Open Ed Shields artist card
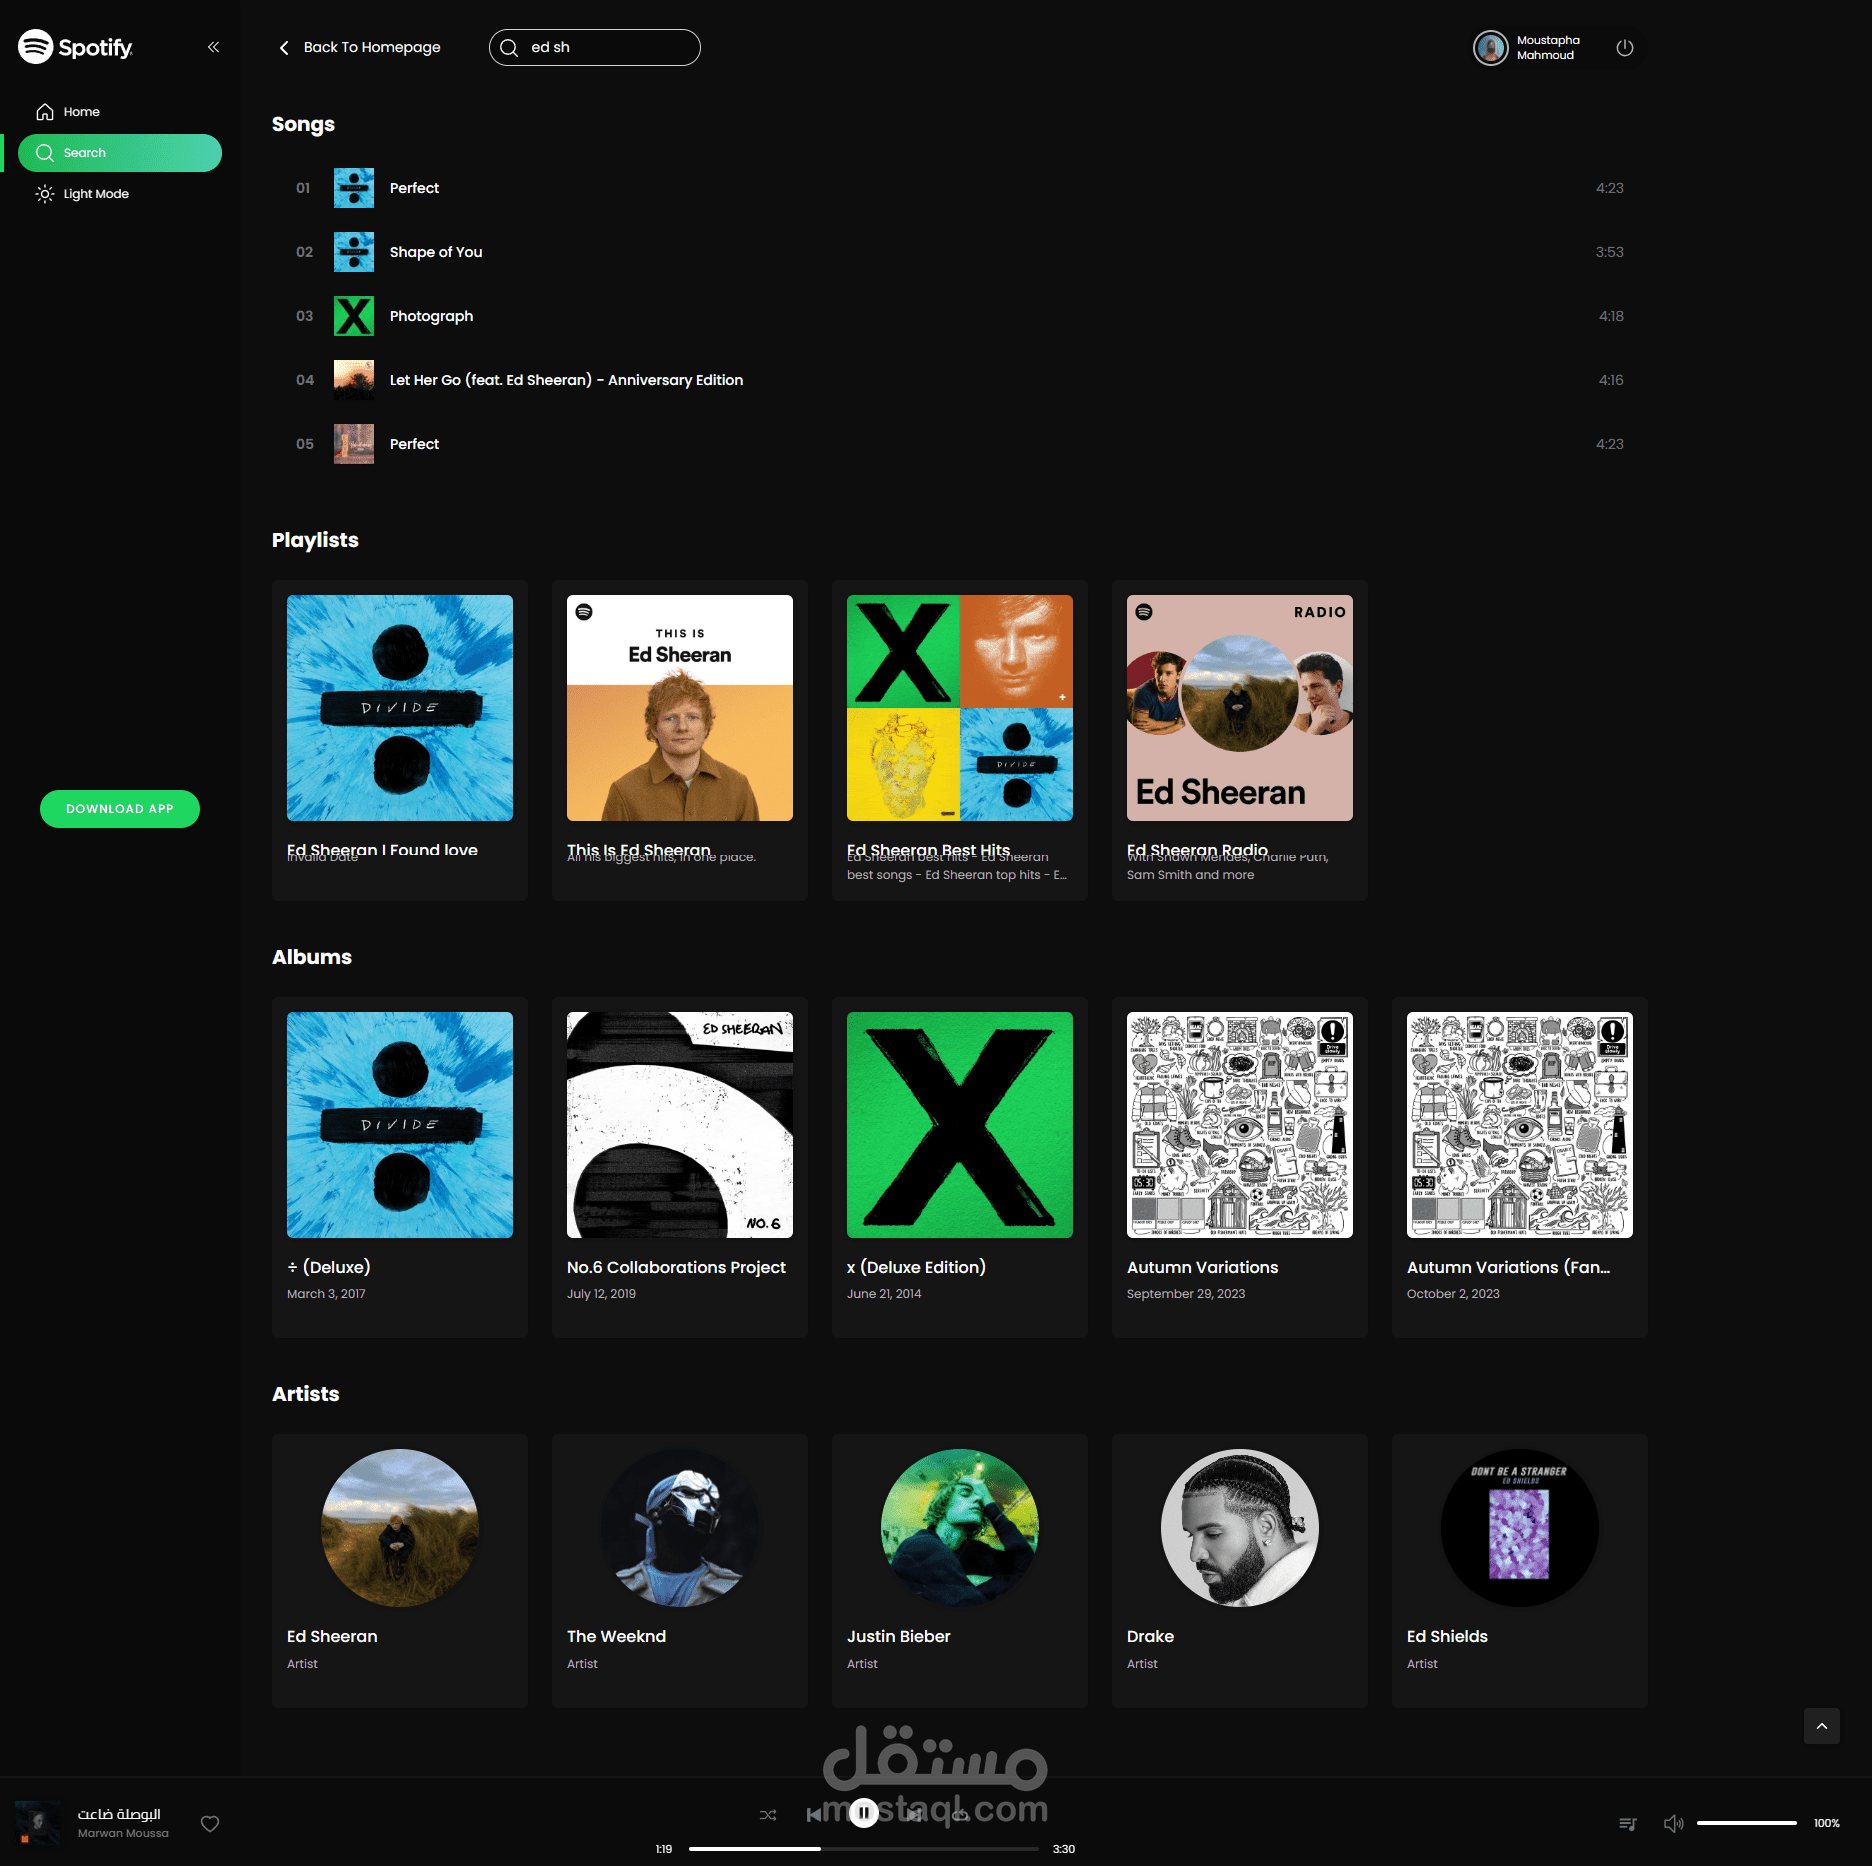Screen dimensions: 1872x1866 (x=1520, y=1570)
